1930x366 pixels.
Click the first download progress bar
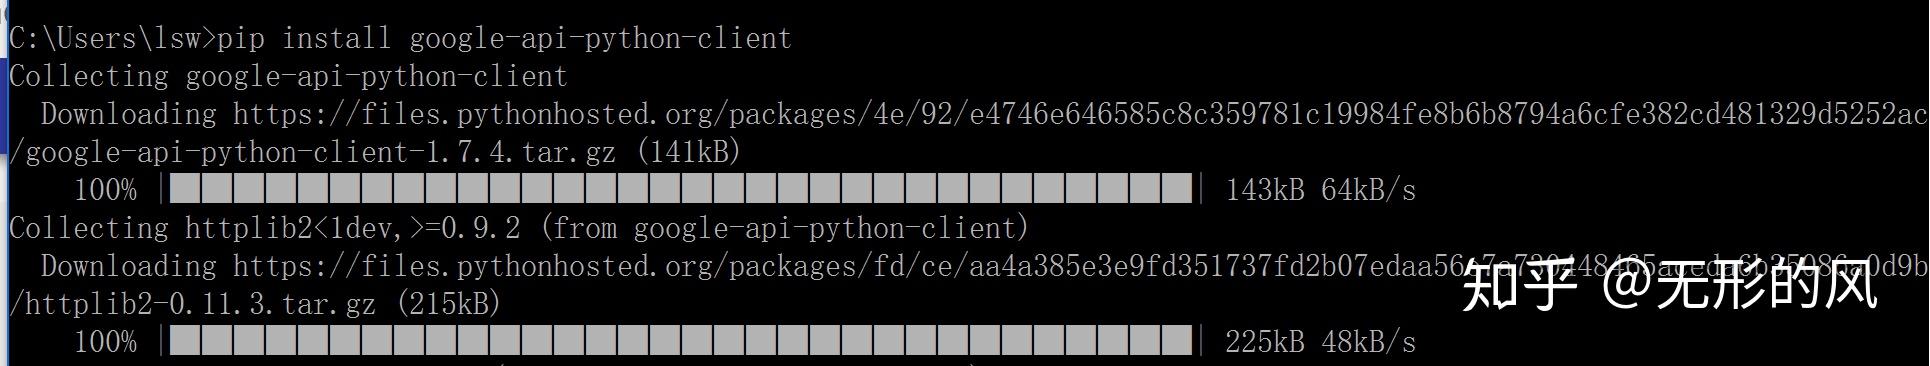tap(681, 189)
